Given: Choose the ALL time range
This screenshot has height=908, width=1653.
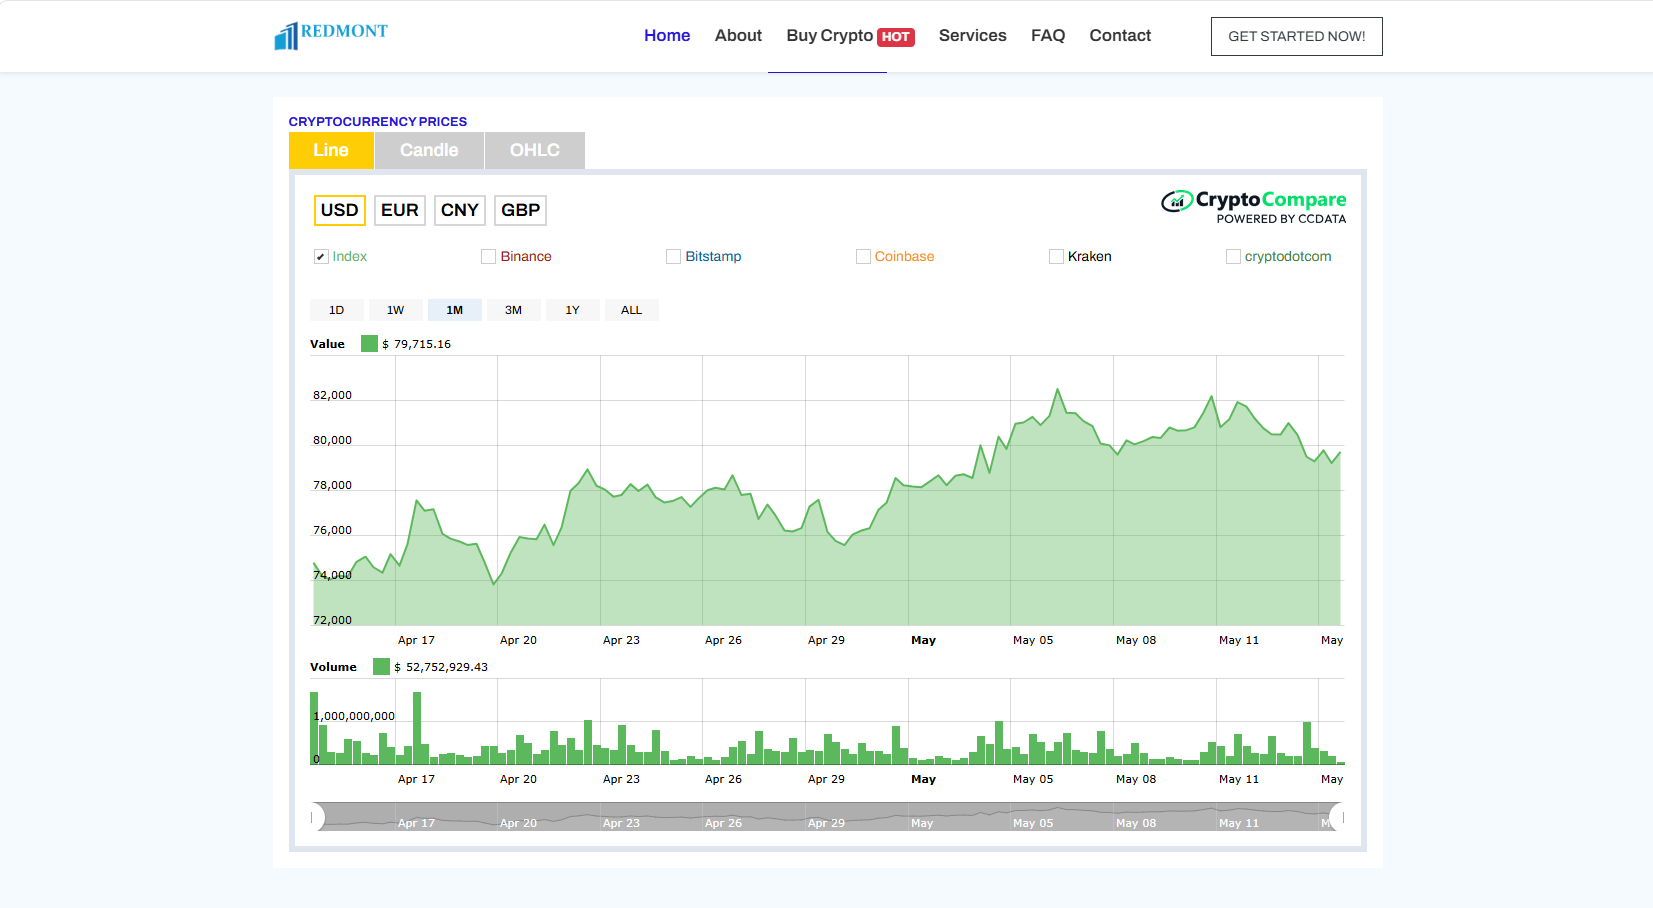Looking at the screenshot, I should pyautogui.click(x=632, y=310).
